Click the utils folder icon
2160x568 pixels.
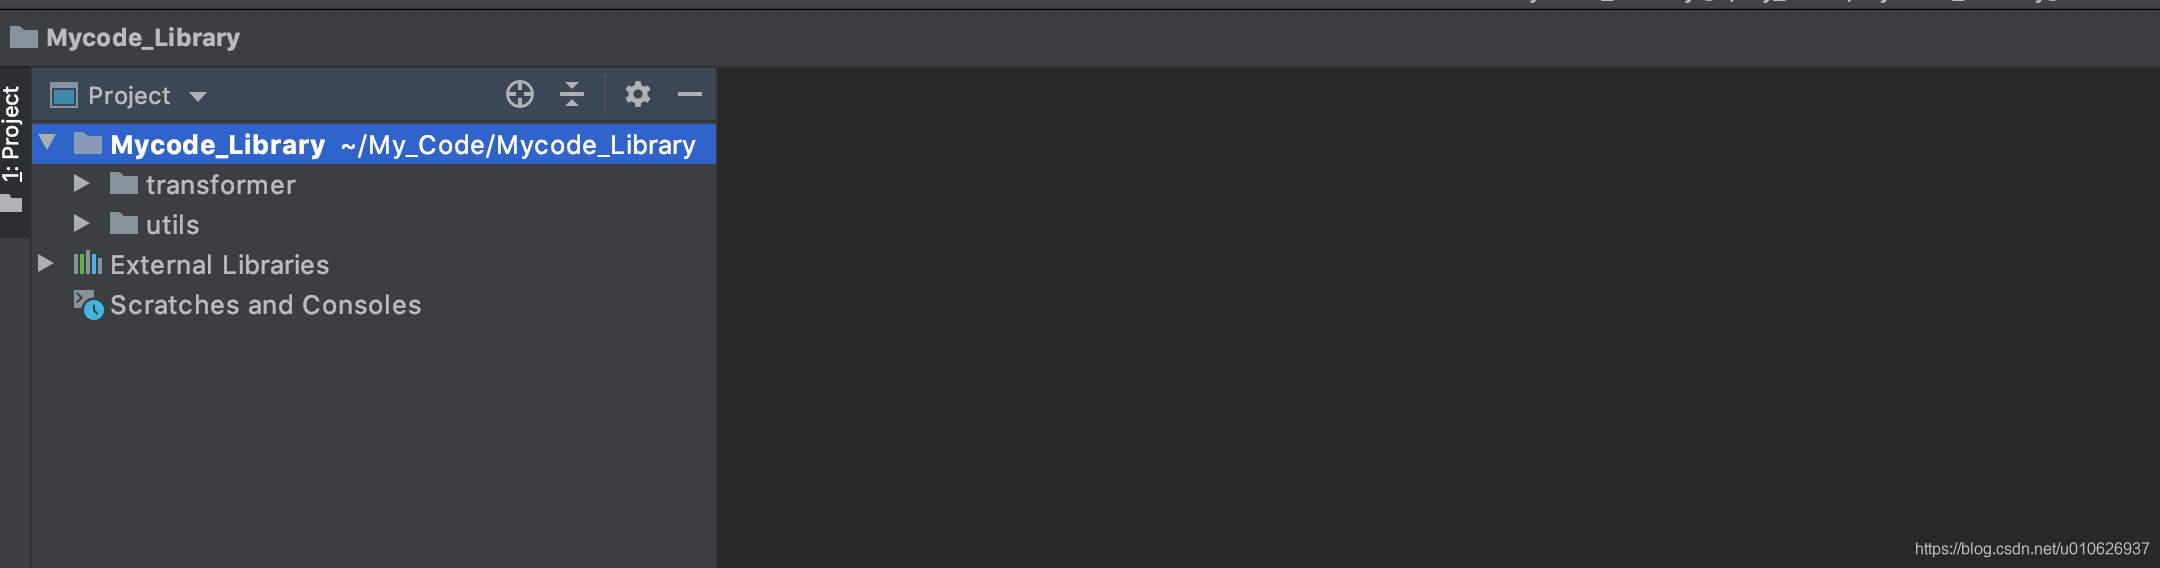(124, 223)
